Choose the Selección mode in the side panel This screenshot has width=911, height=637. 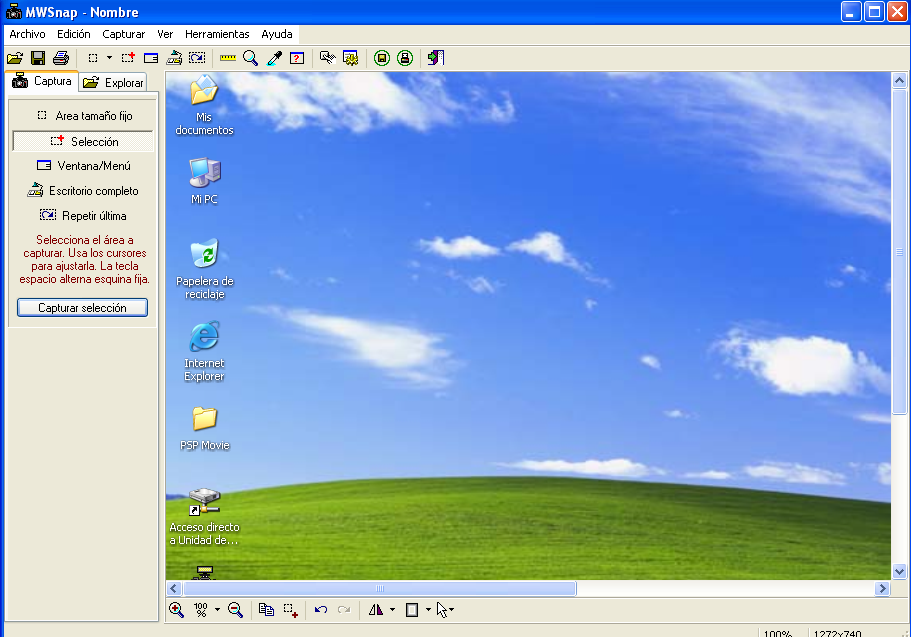point(84,141)
